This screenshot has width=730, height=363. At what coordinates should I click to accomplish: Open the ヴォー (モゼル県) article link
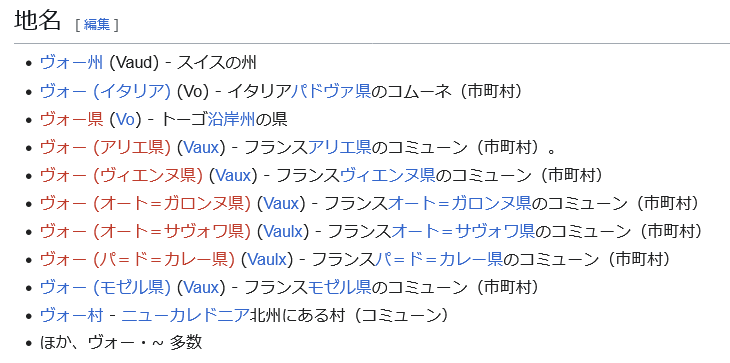(106, 288)
